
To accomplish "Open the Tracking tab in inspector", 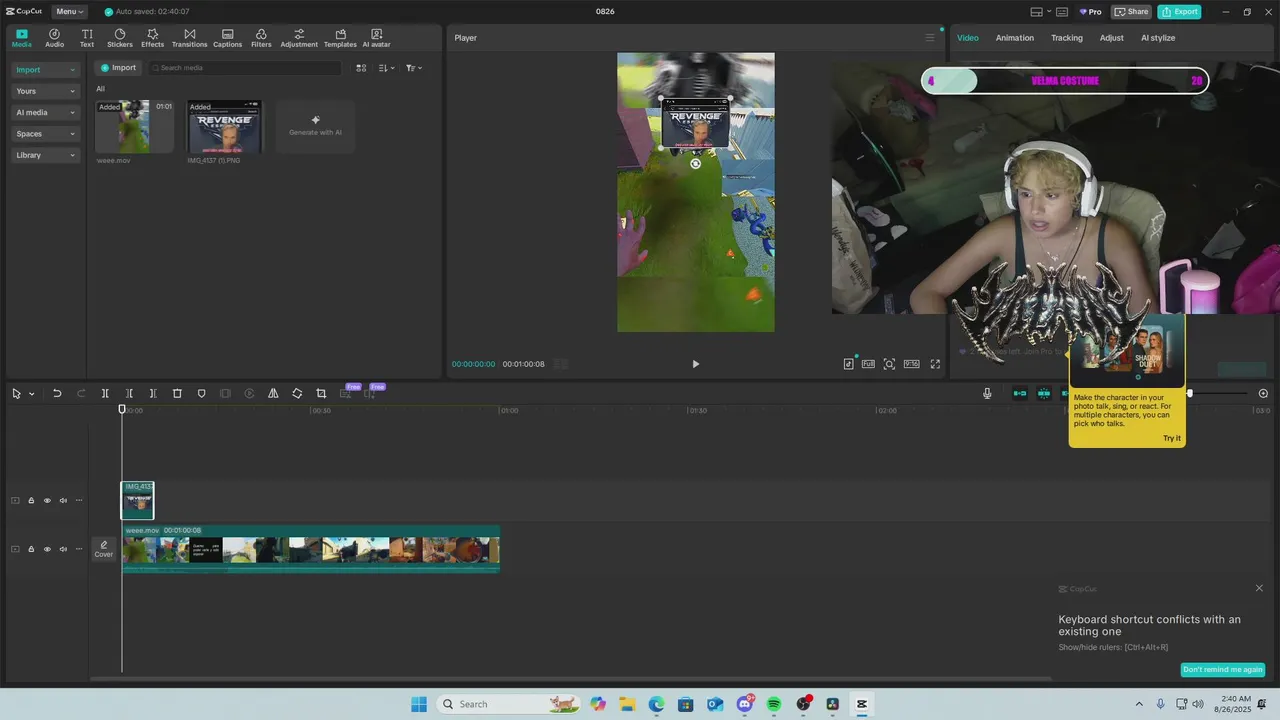I will tap(1066, 38).
